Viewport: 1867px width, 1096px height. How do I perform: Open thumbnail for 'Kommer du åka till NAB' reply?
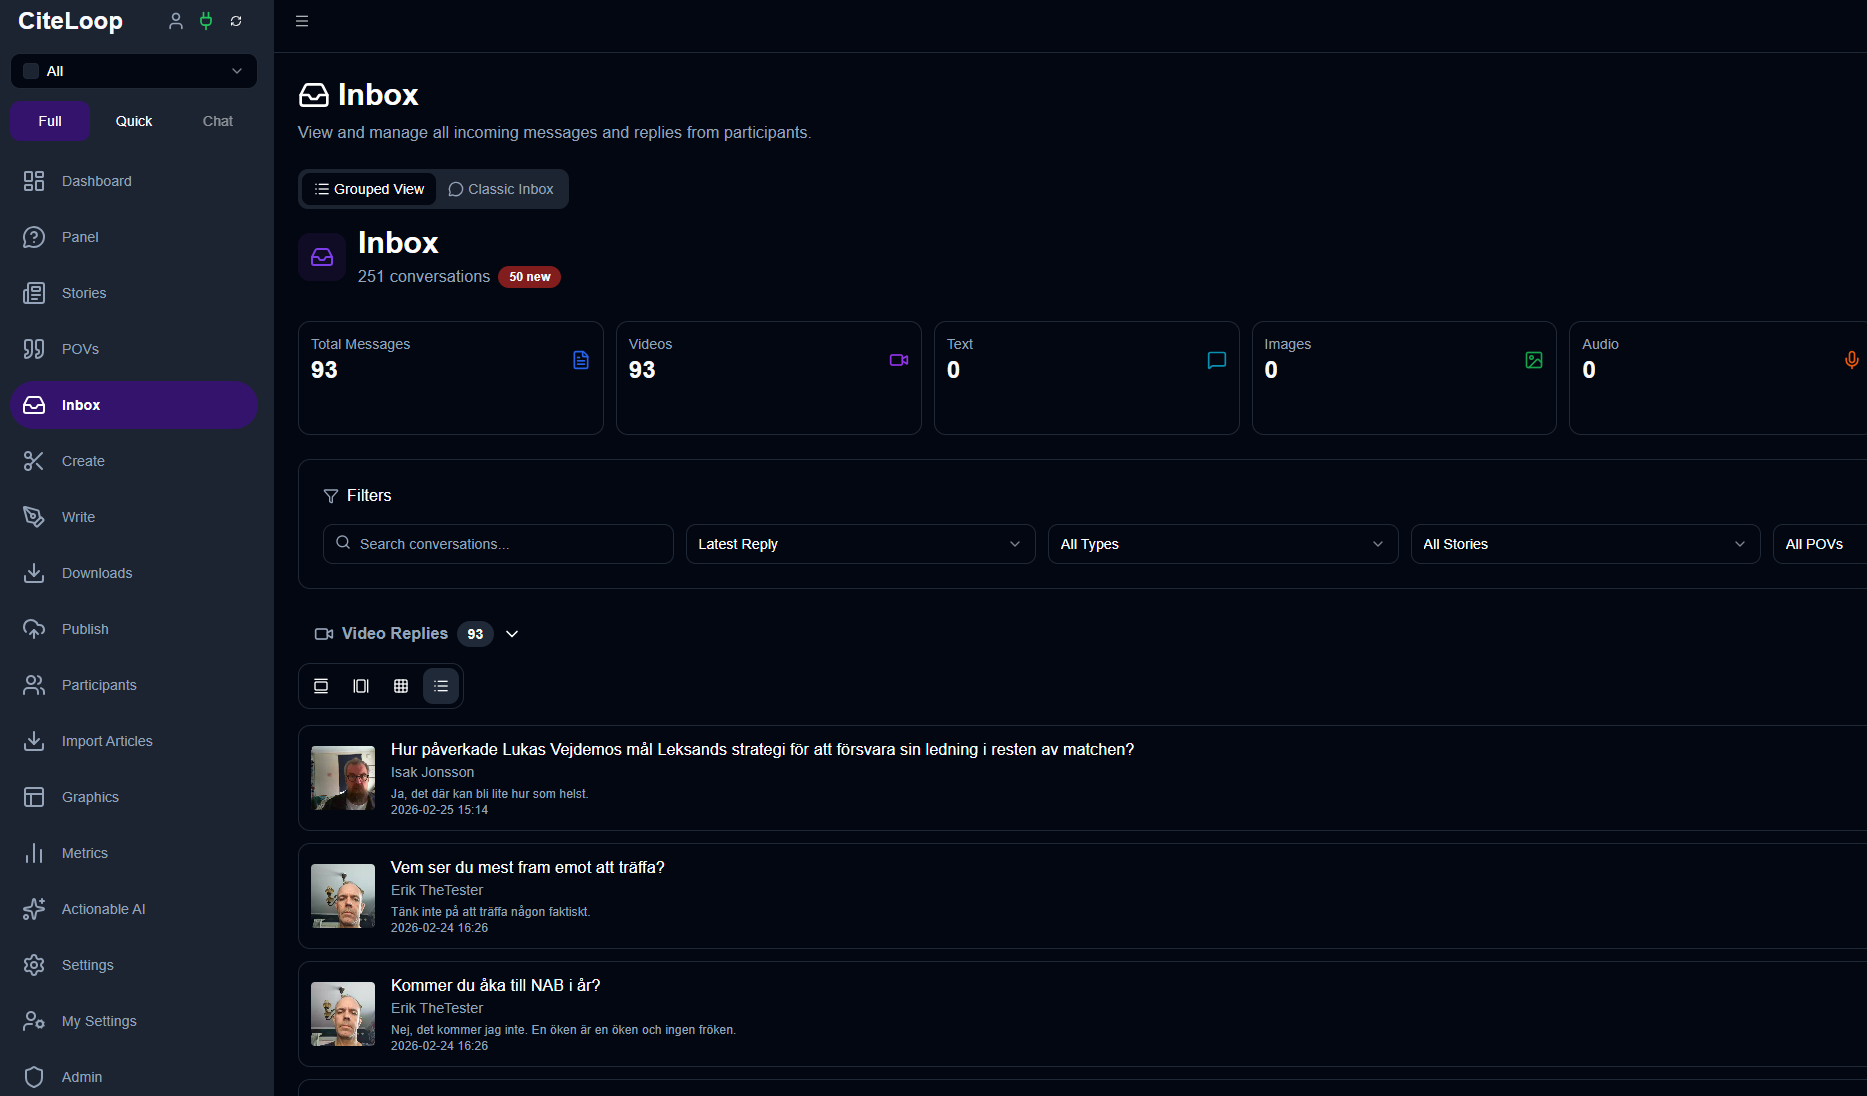coord(343,1014)
